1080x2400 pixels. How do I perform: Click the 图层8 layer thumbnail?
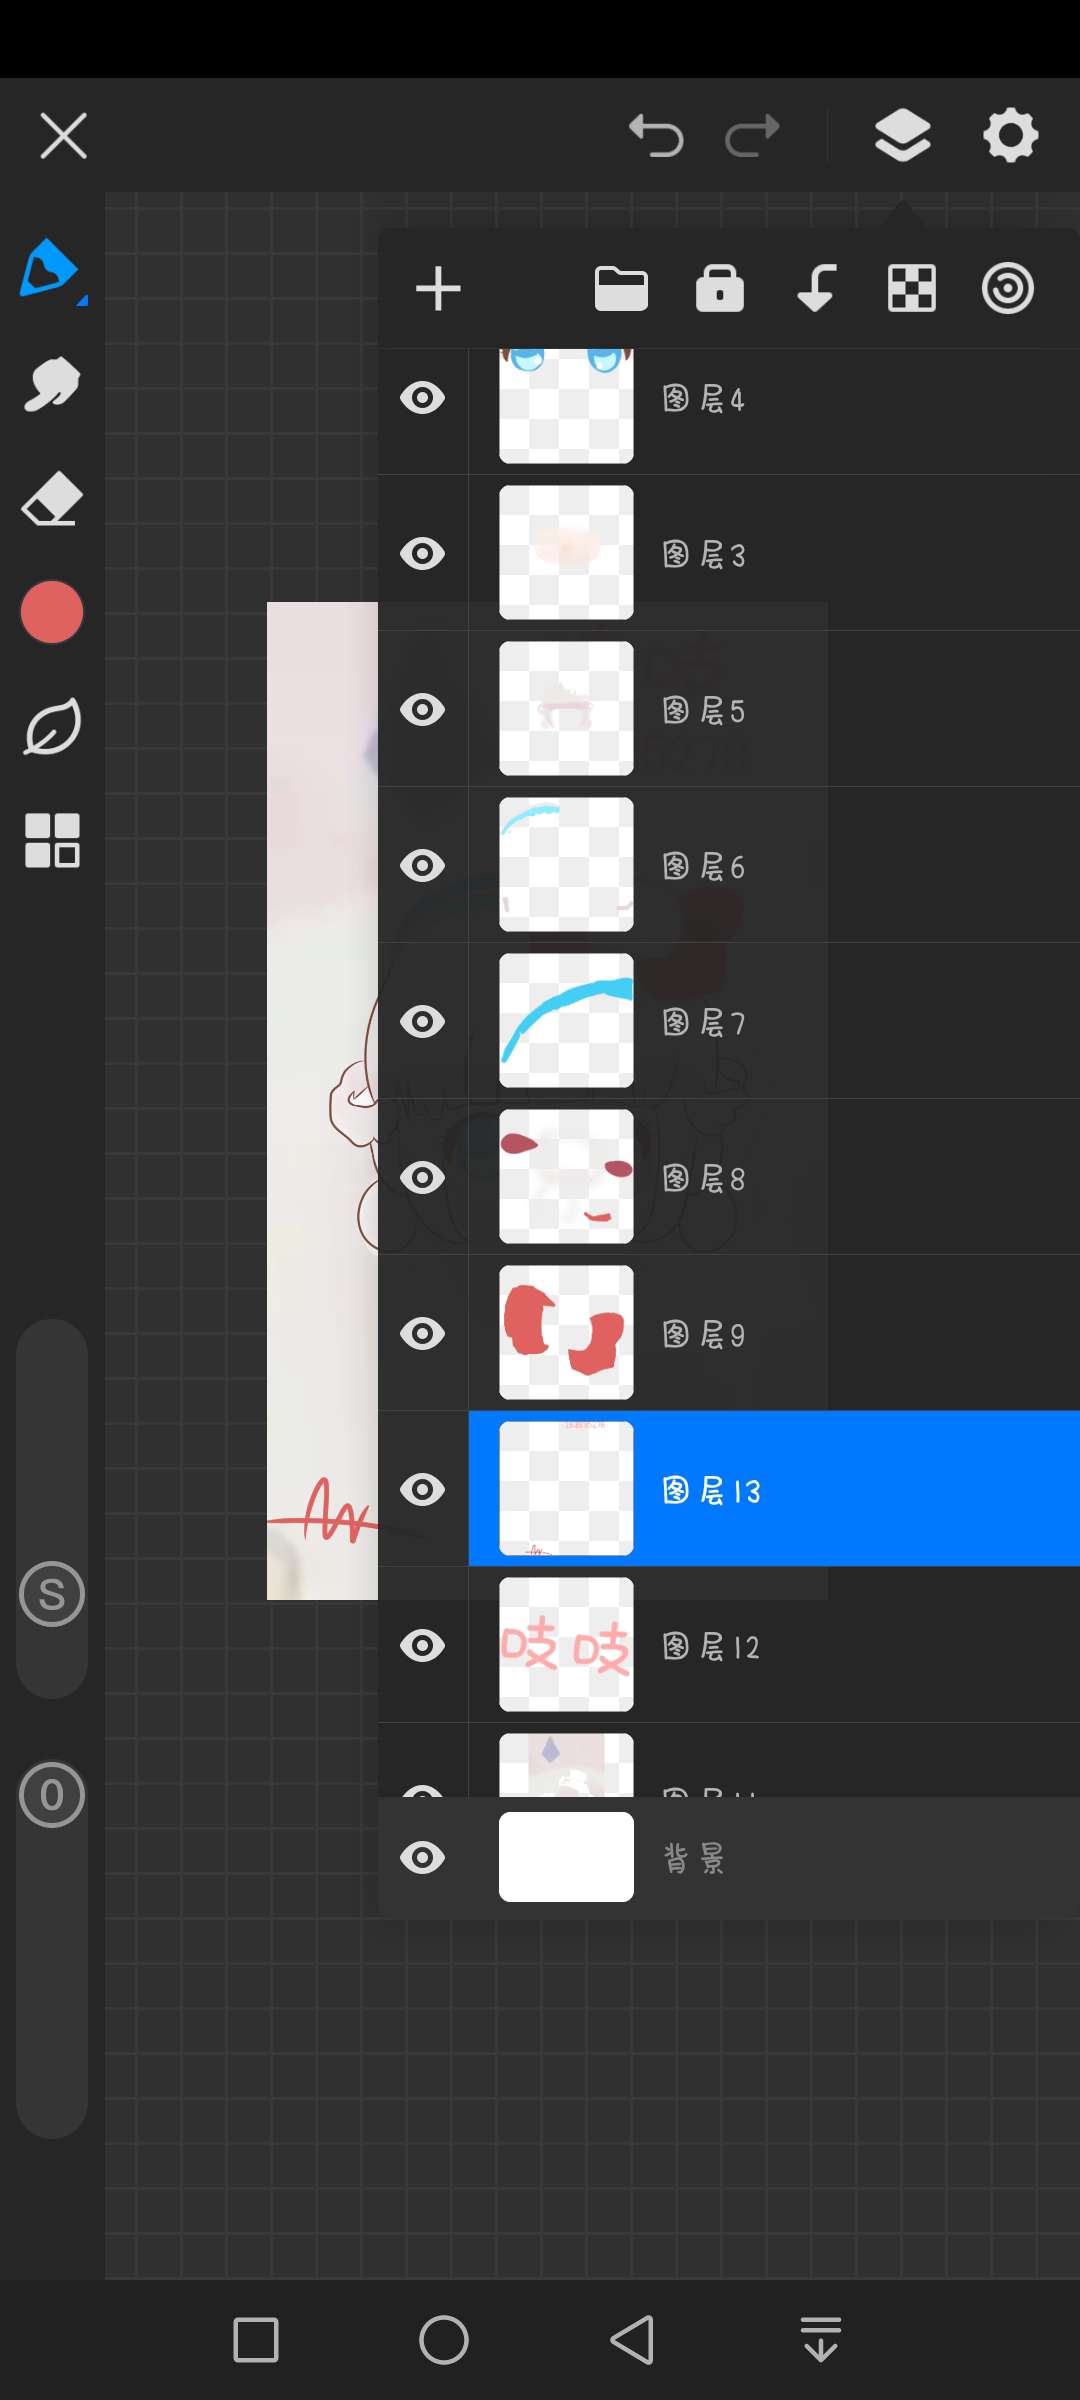click(x=566, y=1177)
